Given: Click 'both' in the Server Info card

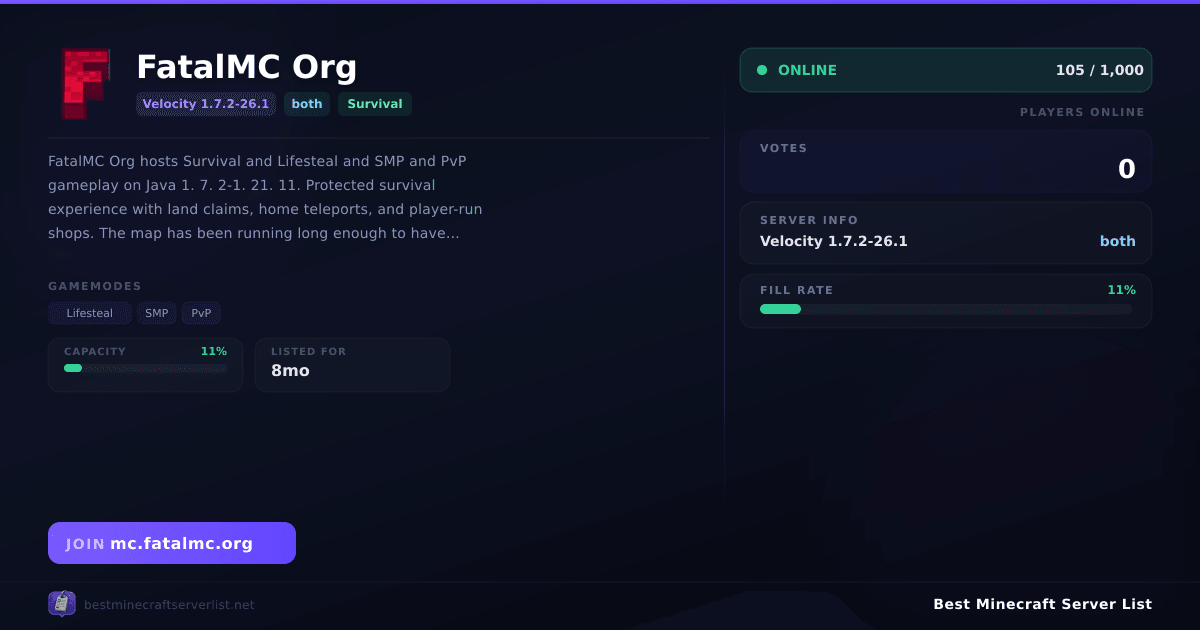Looking at the screenshot, I should tap(1118, 241).
